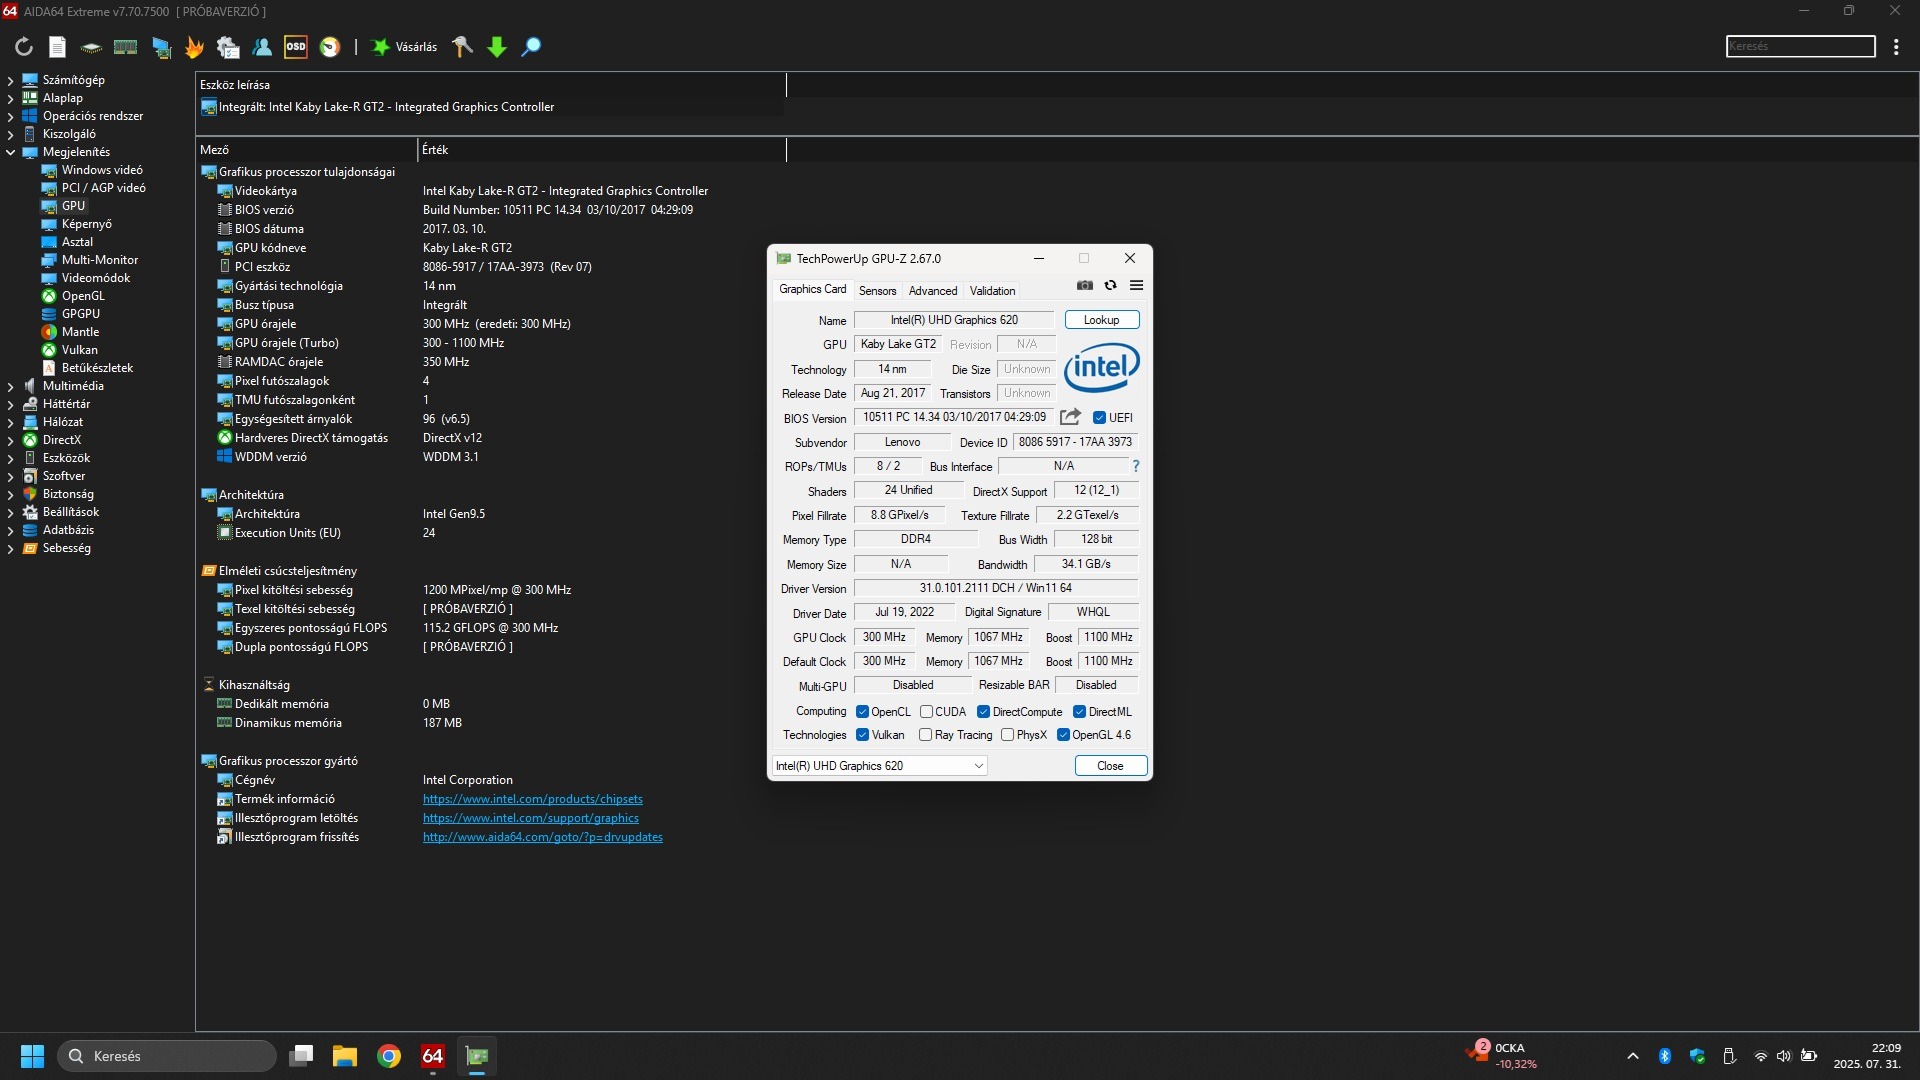1920x1080 pixels.
Task: Open GPU-Z hamburger menu icon
Action: pyautogui.click(x=1136, y=286)
